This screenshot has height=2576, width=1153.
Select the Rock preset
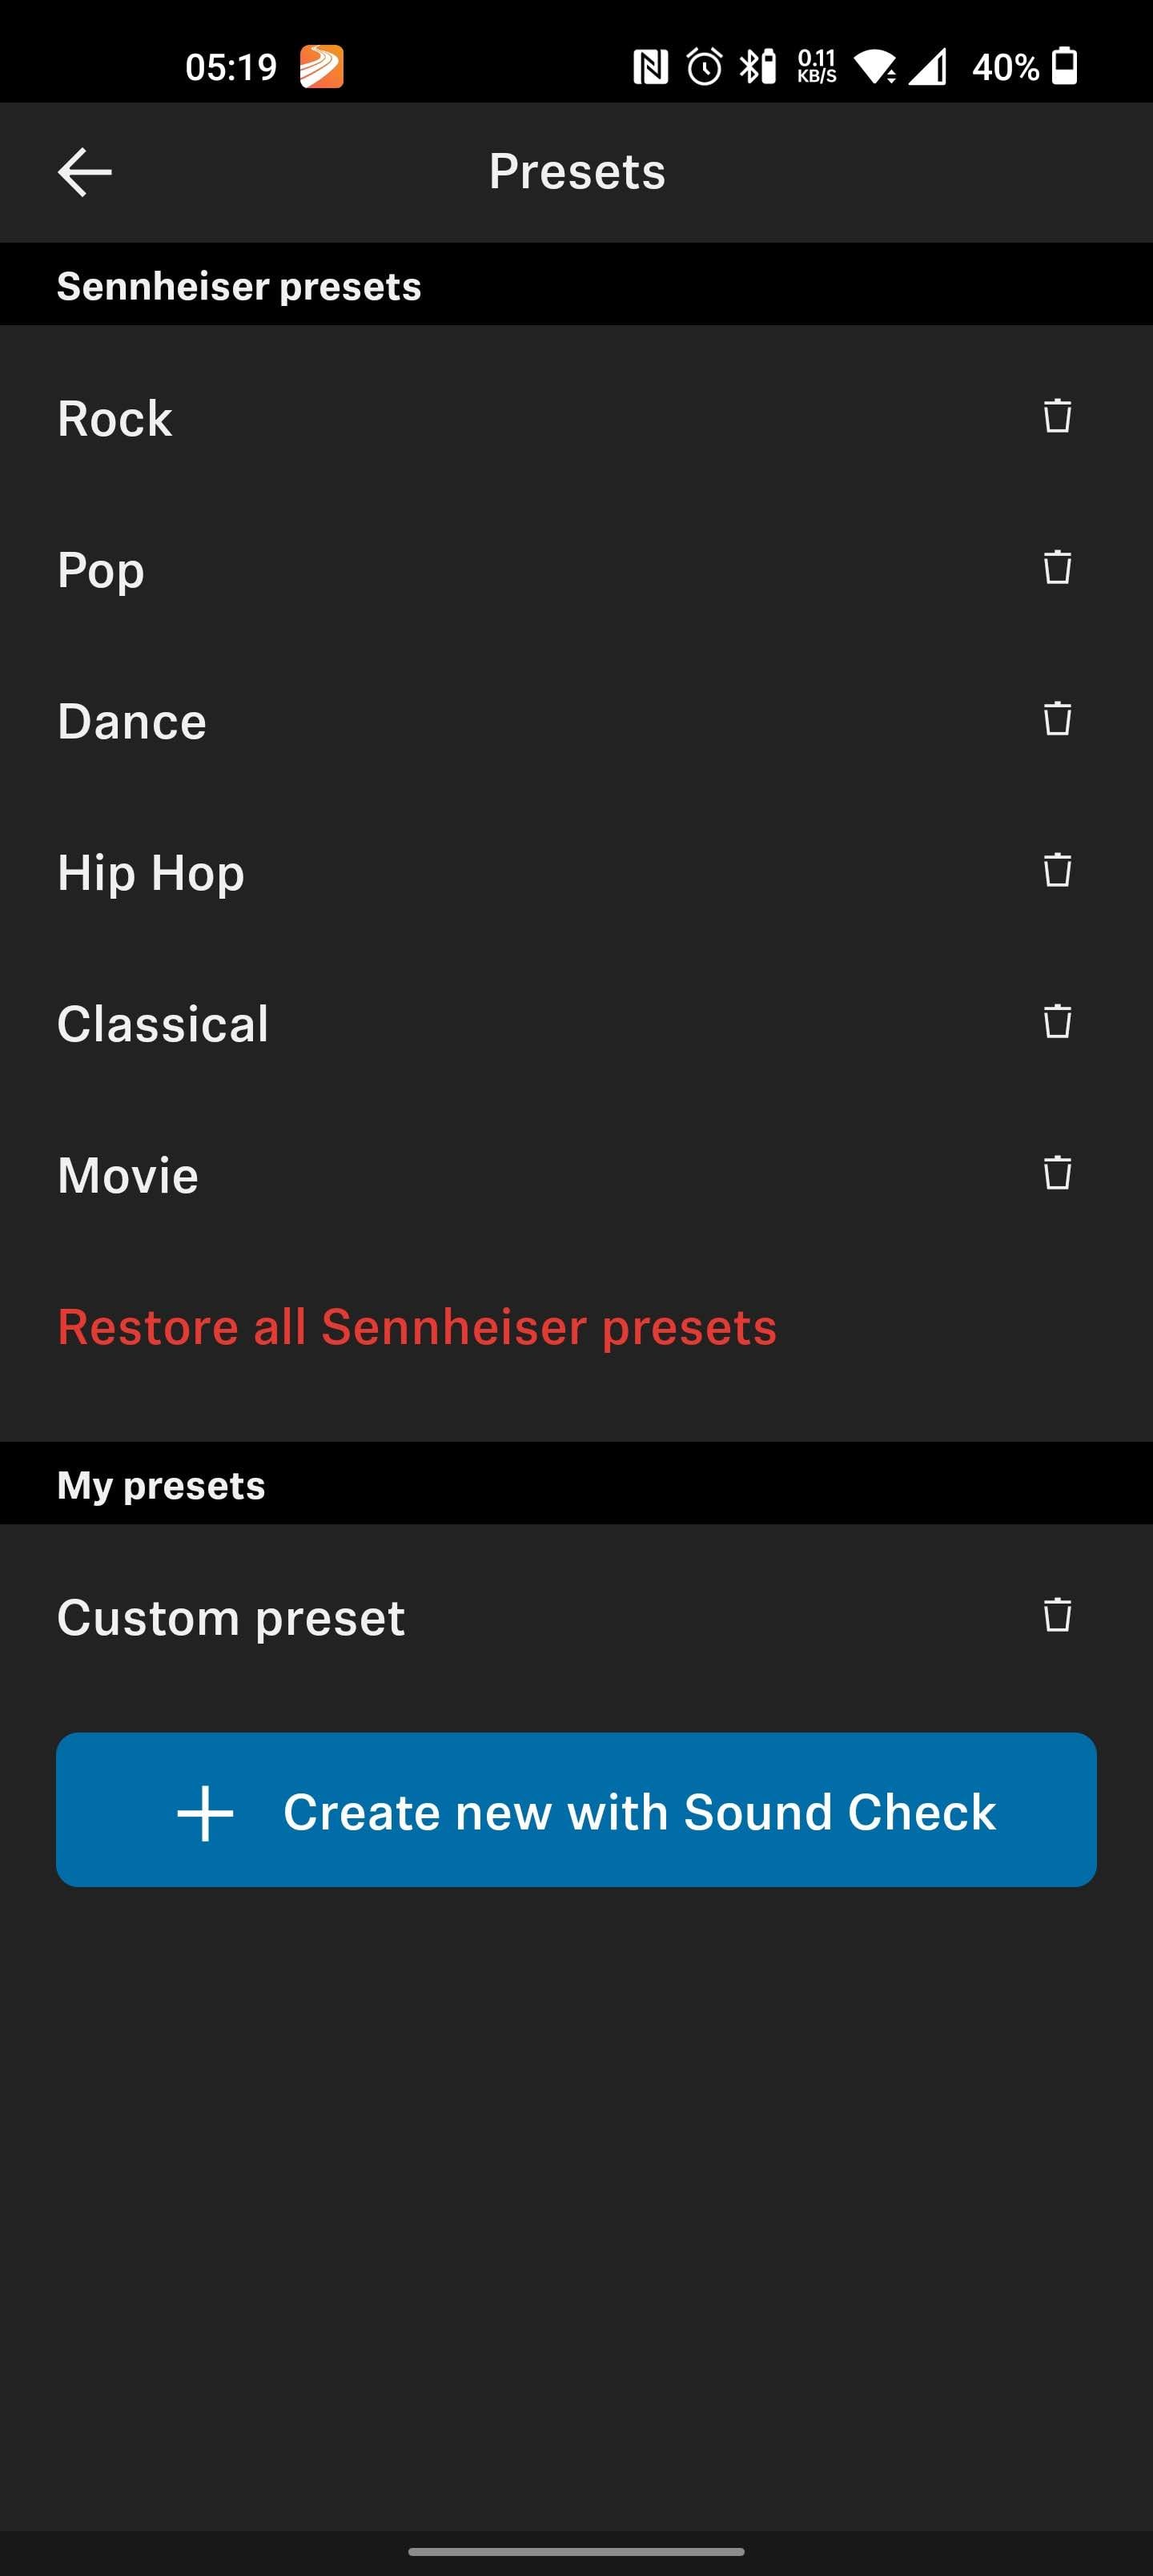[x=115, y=418]
